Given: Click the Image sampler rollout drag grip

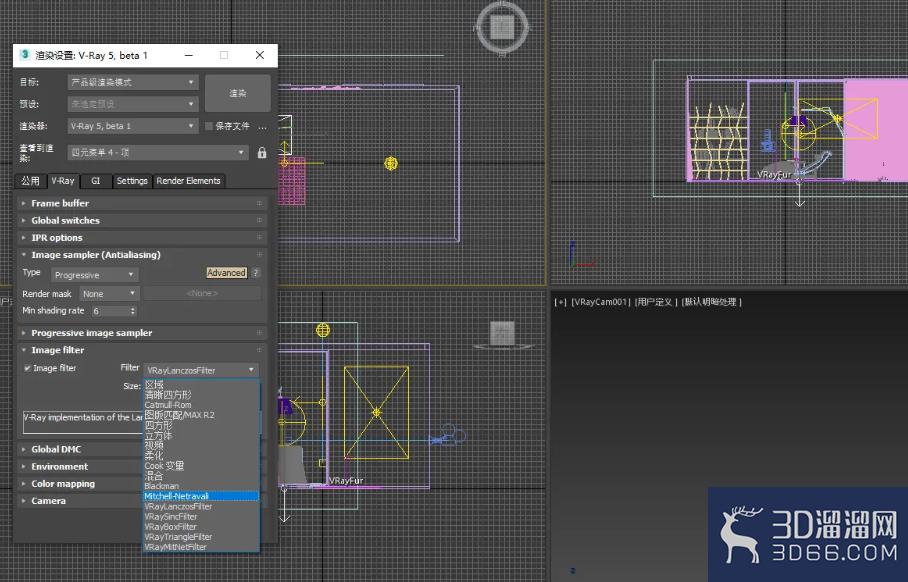Looking at the screenshot, I should [259, 255].
